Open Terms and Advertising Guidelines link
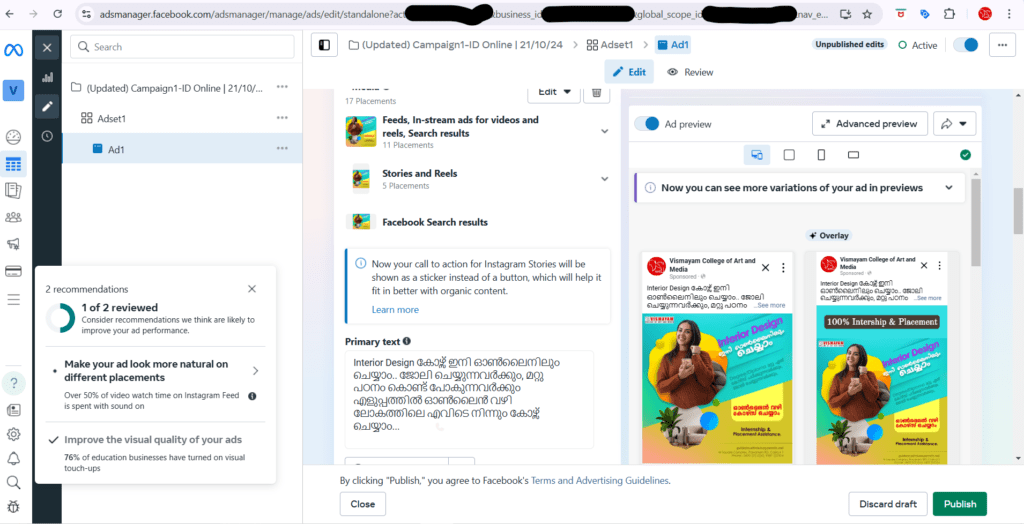 600,480
